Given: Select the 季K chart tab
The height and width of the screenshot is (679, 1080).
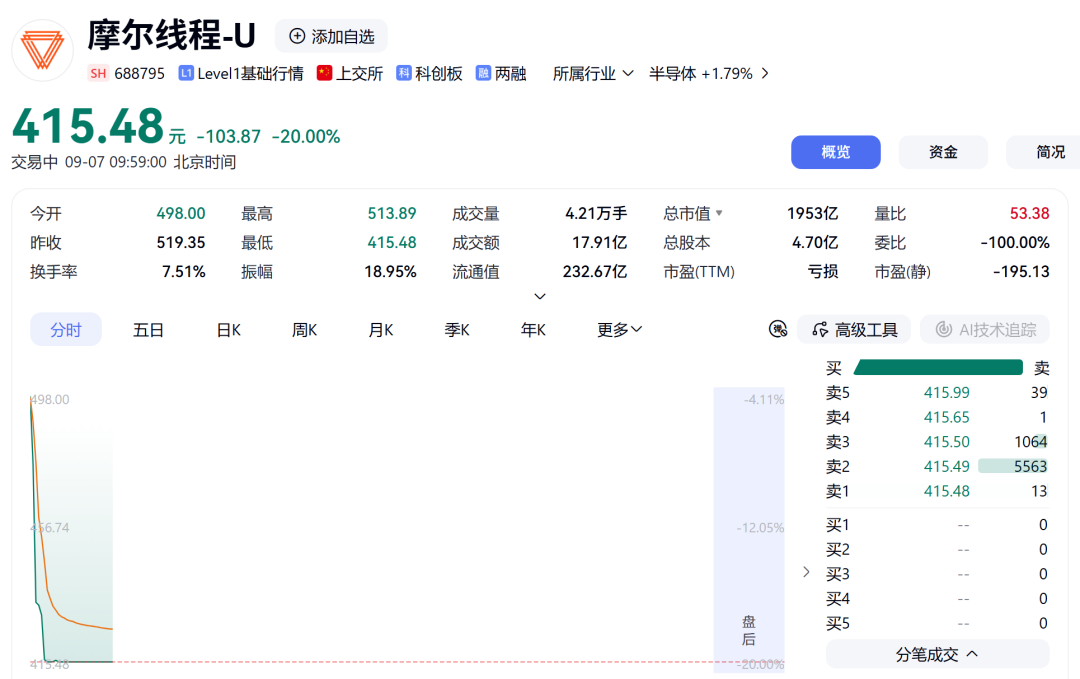Looking at the screenshot, I should pos(457,330).
